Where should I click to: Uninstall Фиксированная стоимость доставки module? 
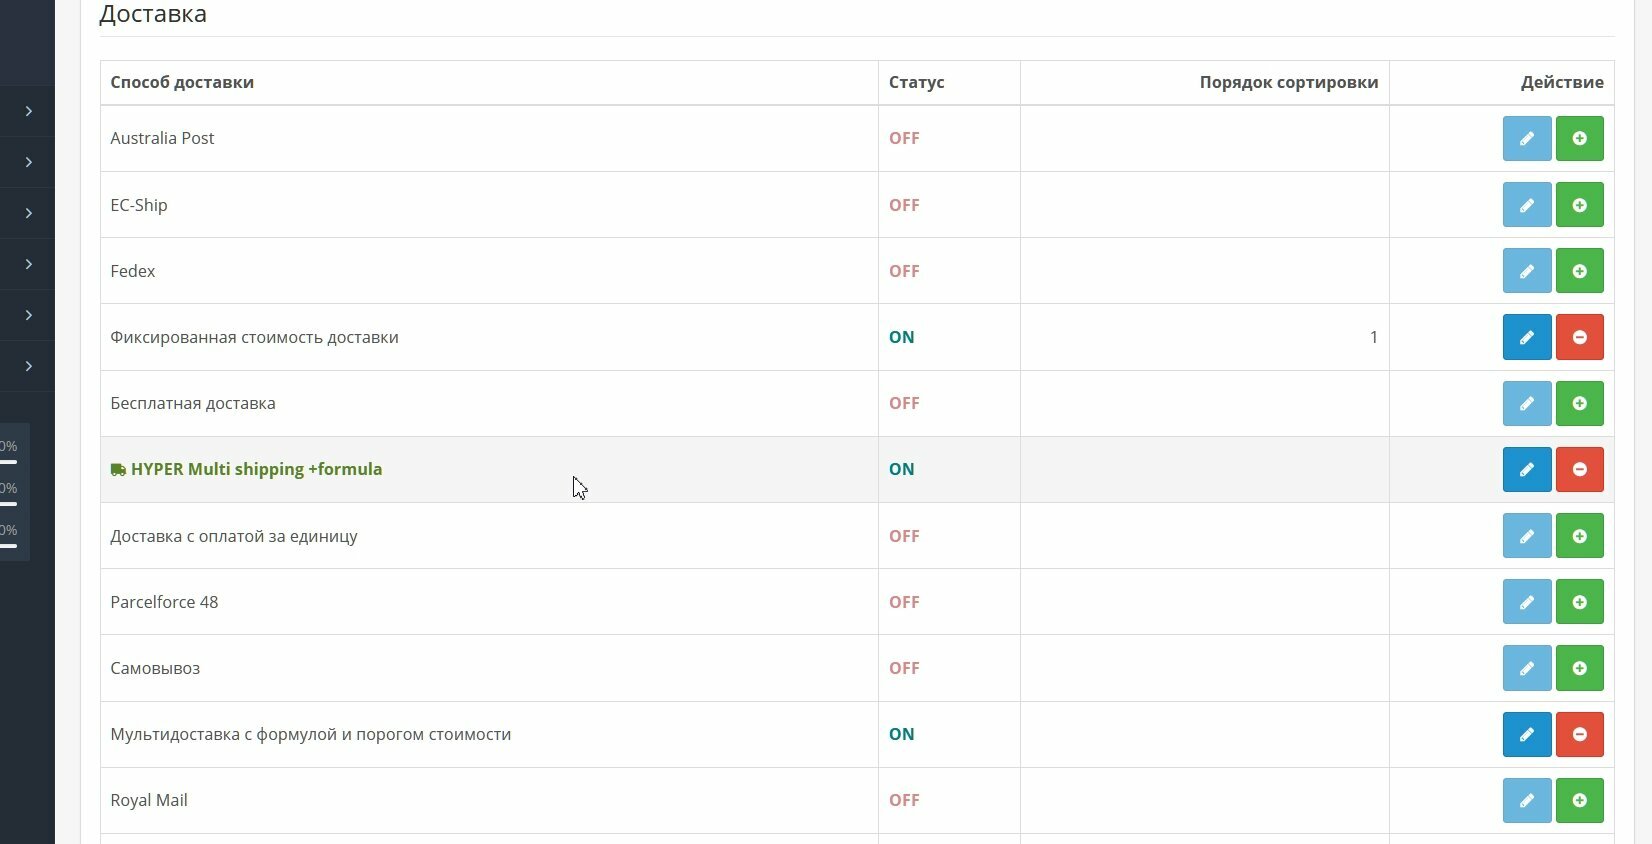coord(1579,337)
